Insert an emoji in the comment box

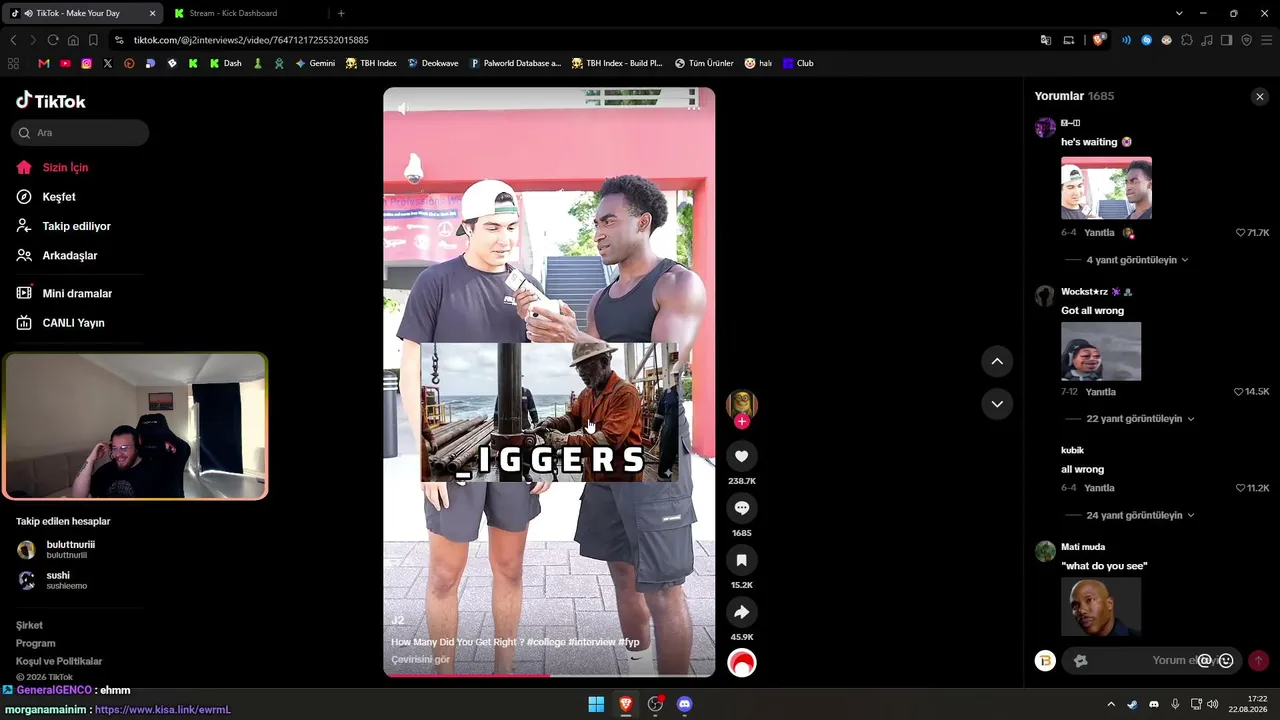[x=1226, y=660]
